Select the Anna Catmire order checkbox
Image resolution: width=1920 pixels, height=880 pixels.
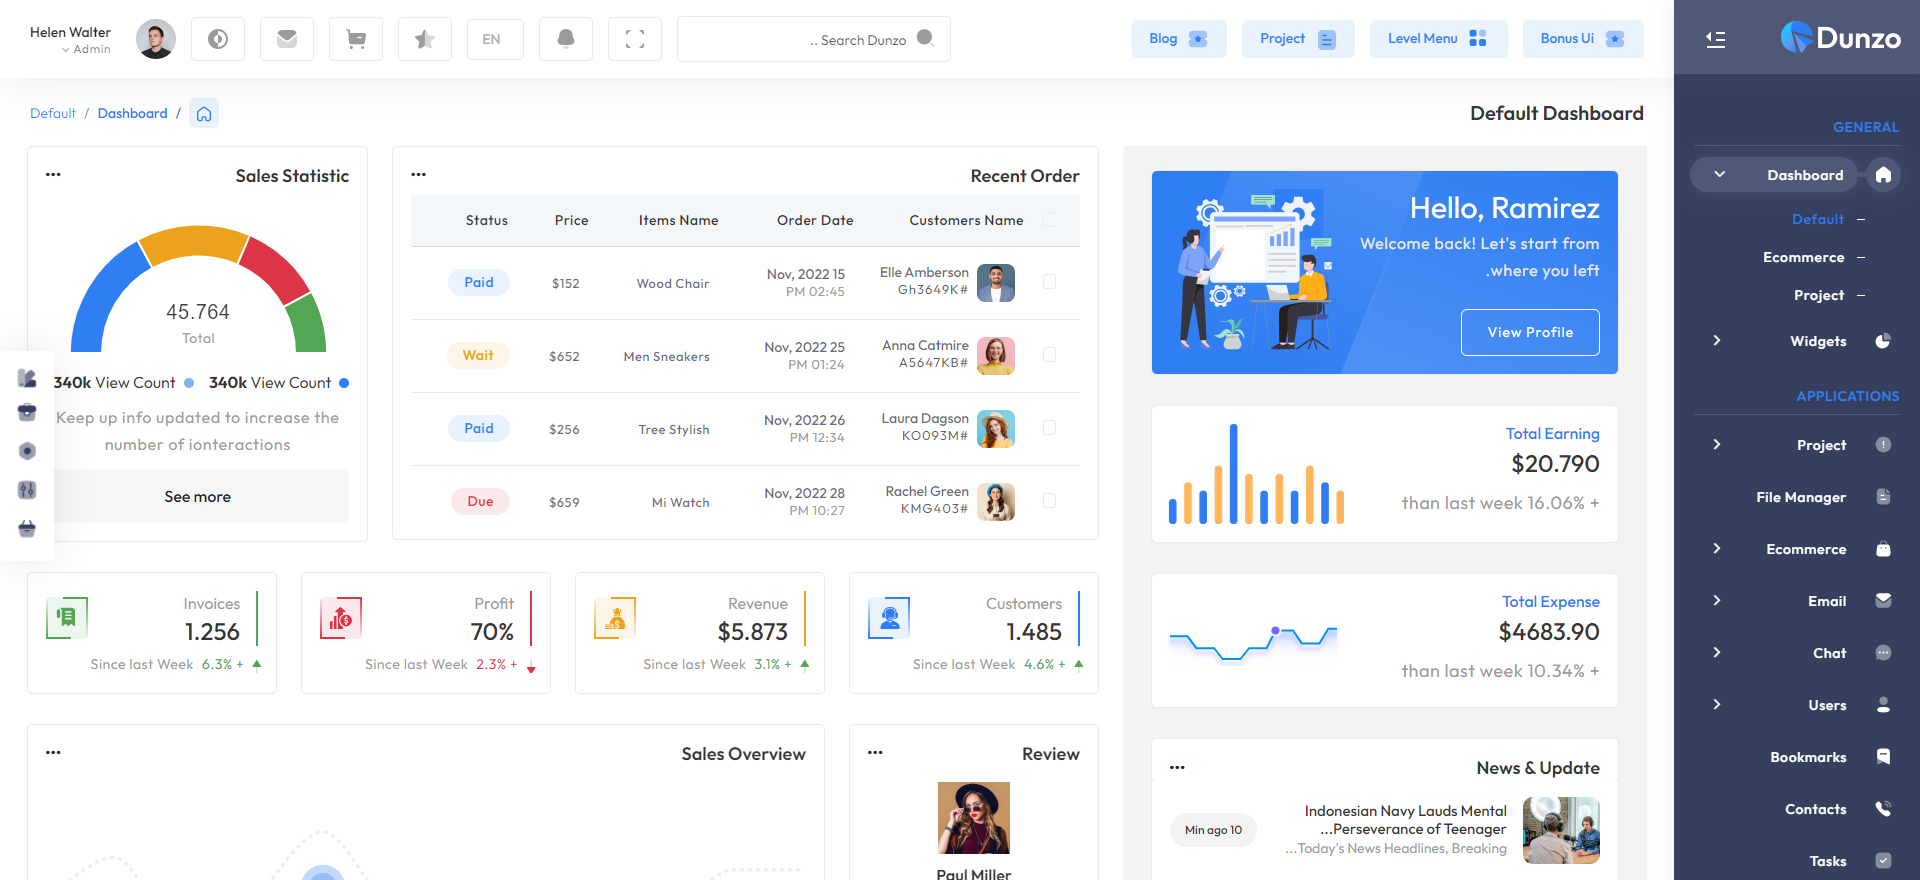(1049, 355)
